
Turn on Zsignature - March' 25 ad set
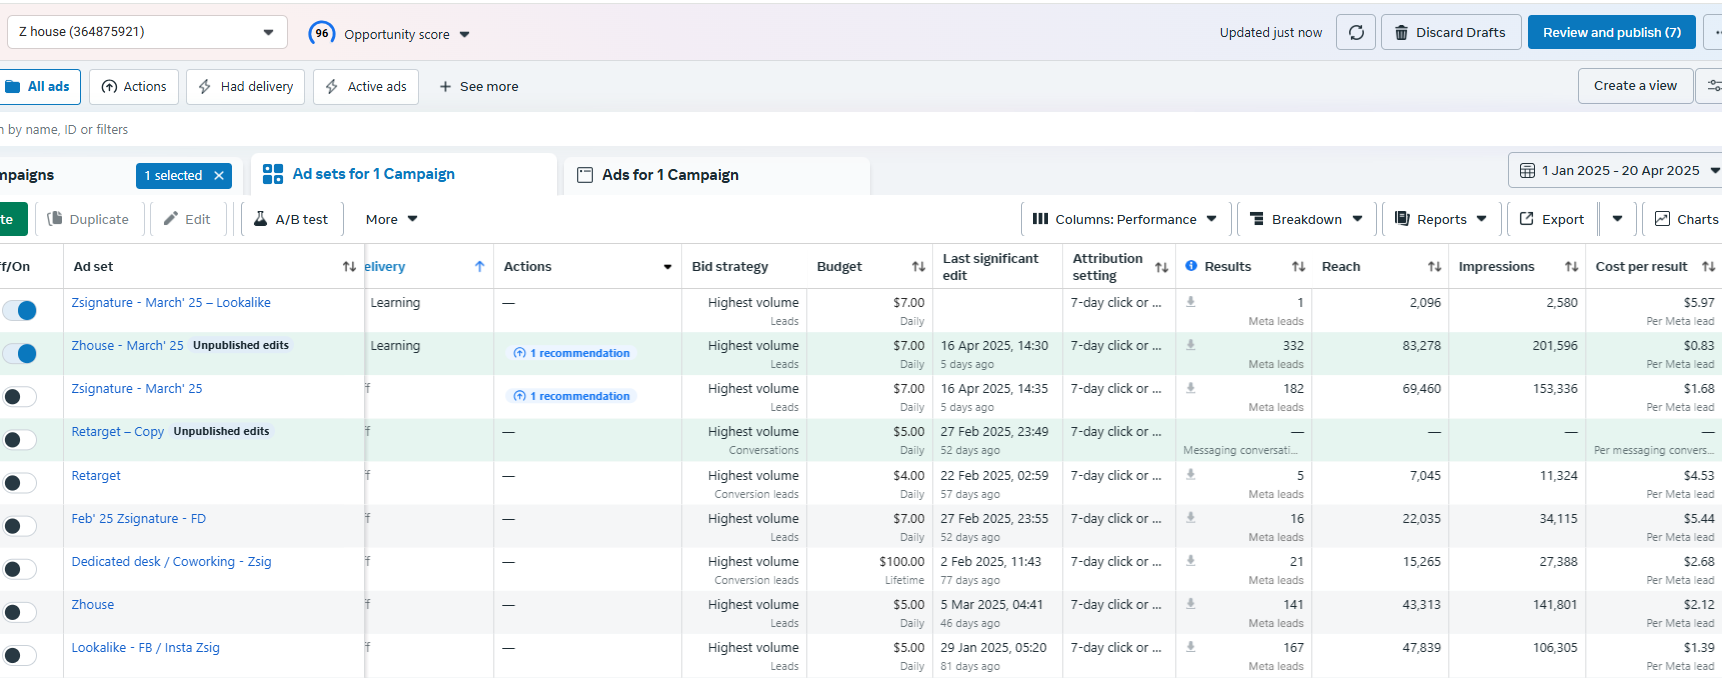19,397
